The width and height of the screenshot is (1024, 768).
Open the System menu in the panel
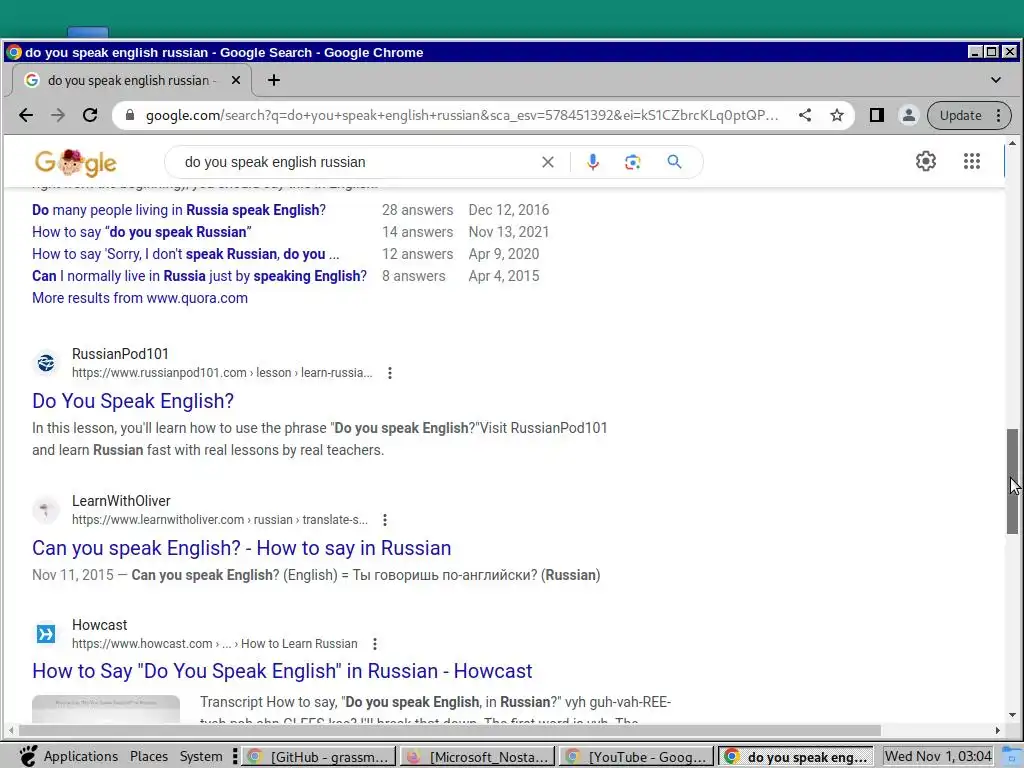pyautogui.click(x=201, y=756)
